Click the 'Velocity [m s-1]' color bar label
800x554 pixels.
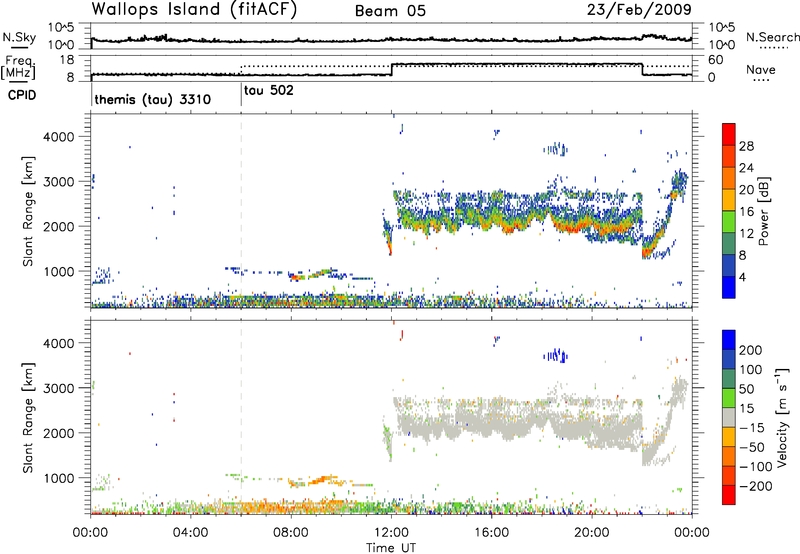781,417
